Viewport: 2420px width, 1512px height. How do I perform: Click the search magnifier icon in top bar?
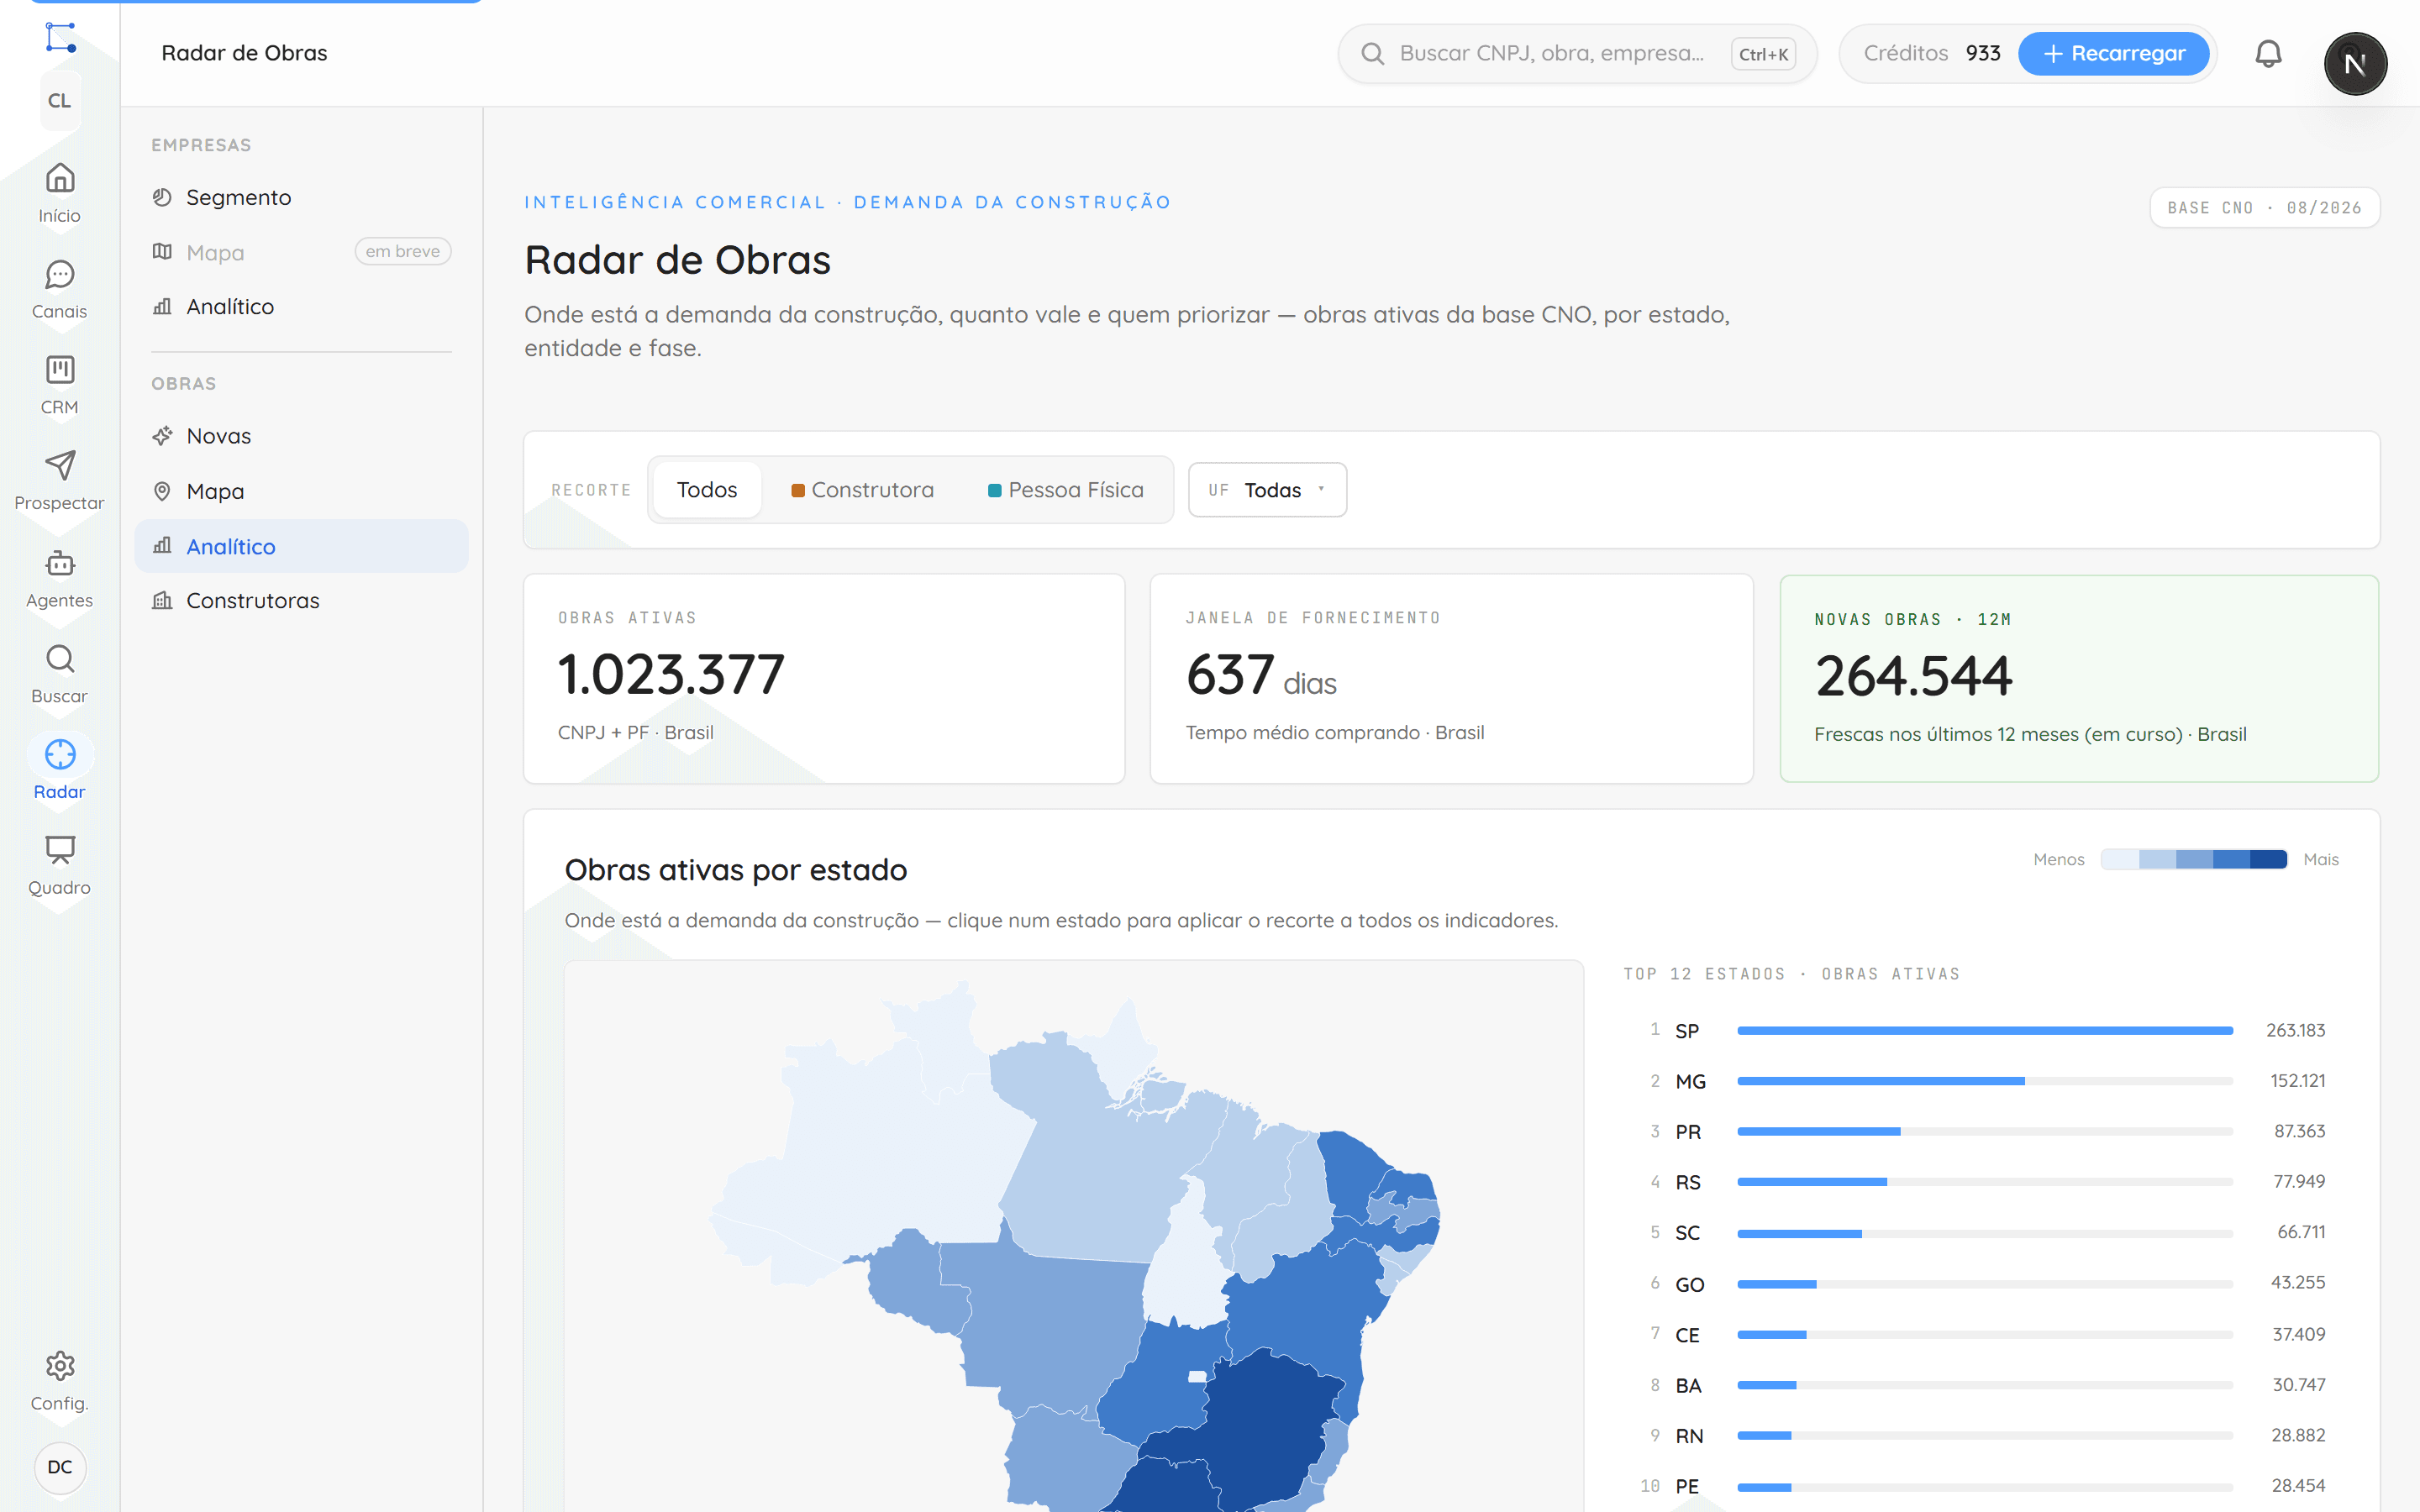(1373, 54)
